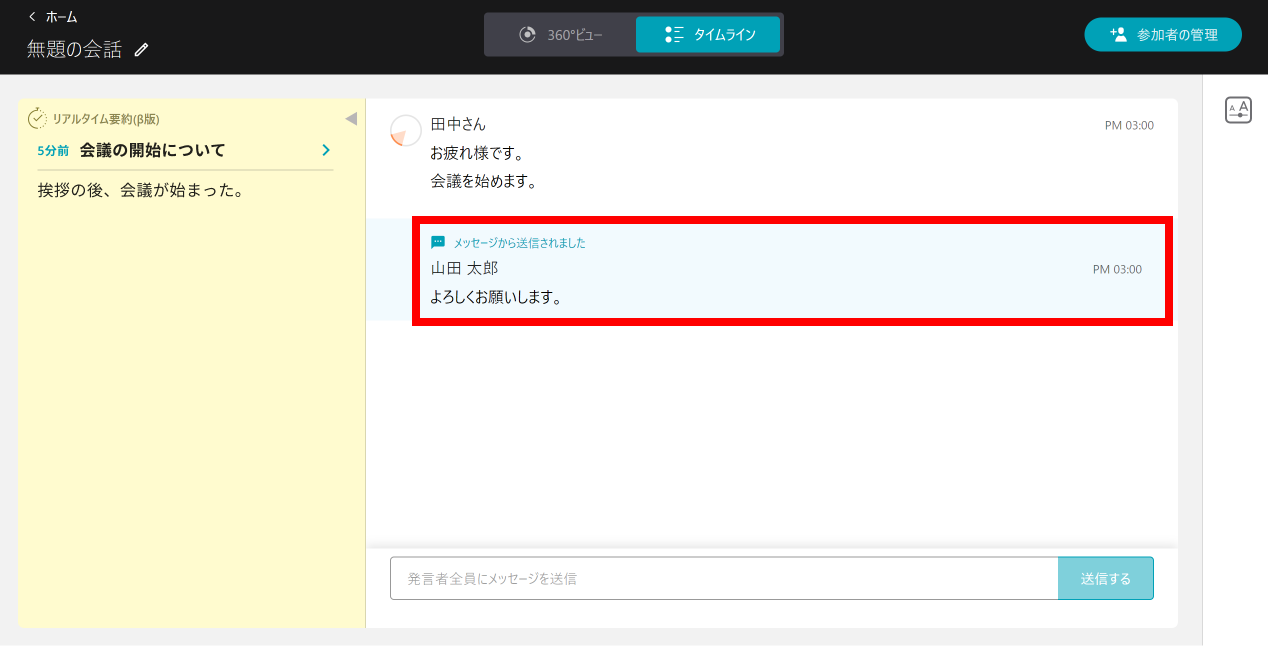Open the text size (AA) adjustment control
The image size is (1268, 646).
[1238, 108]
